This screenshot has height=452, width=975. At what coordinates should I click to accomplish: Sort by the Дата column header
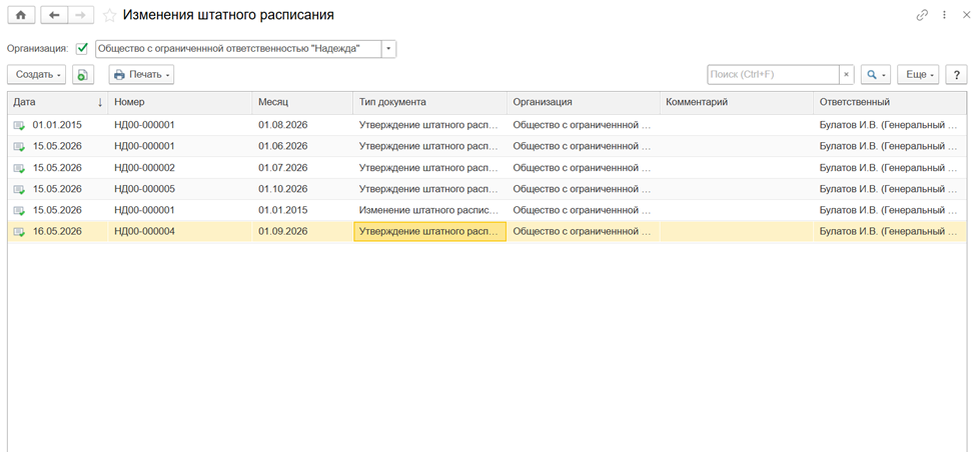(x=58, y=103)
